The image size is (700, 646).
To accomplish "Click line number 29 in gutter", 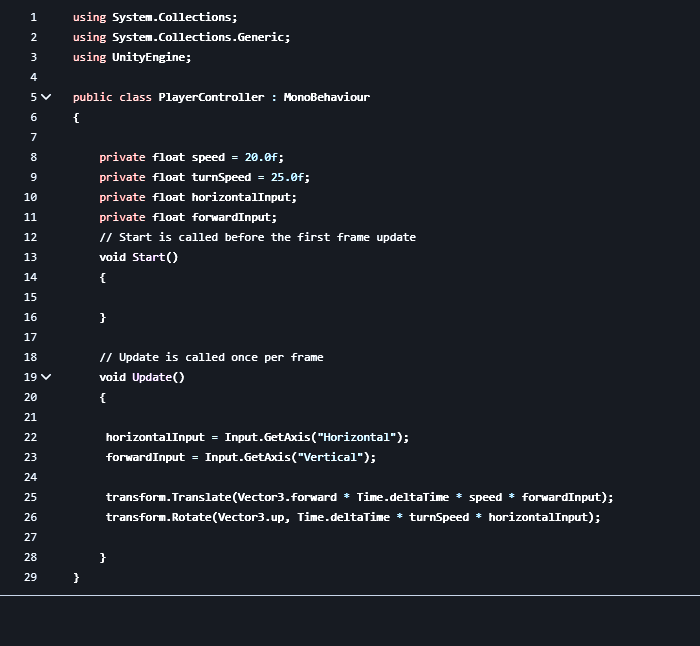I will pos(30,577).
